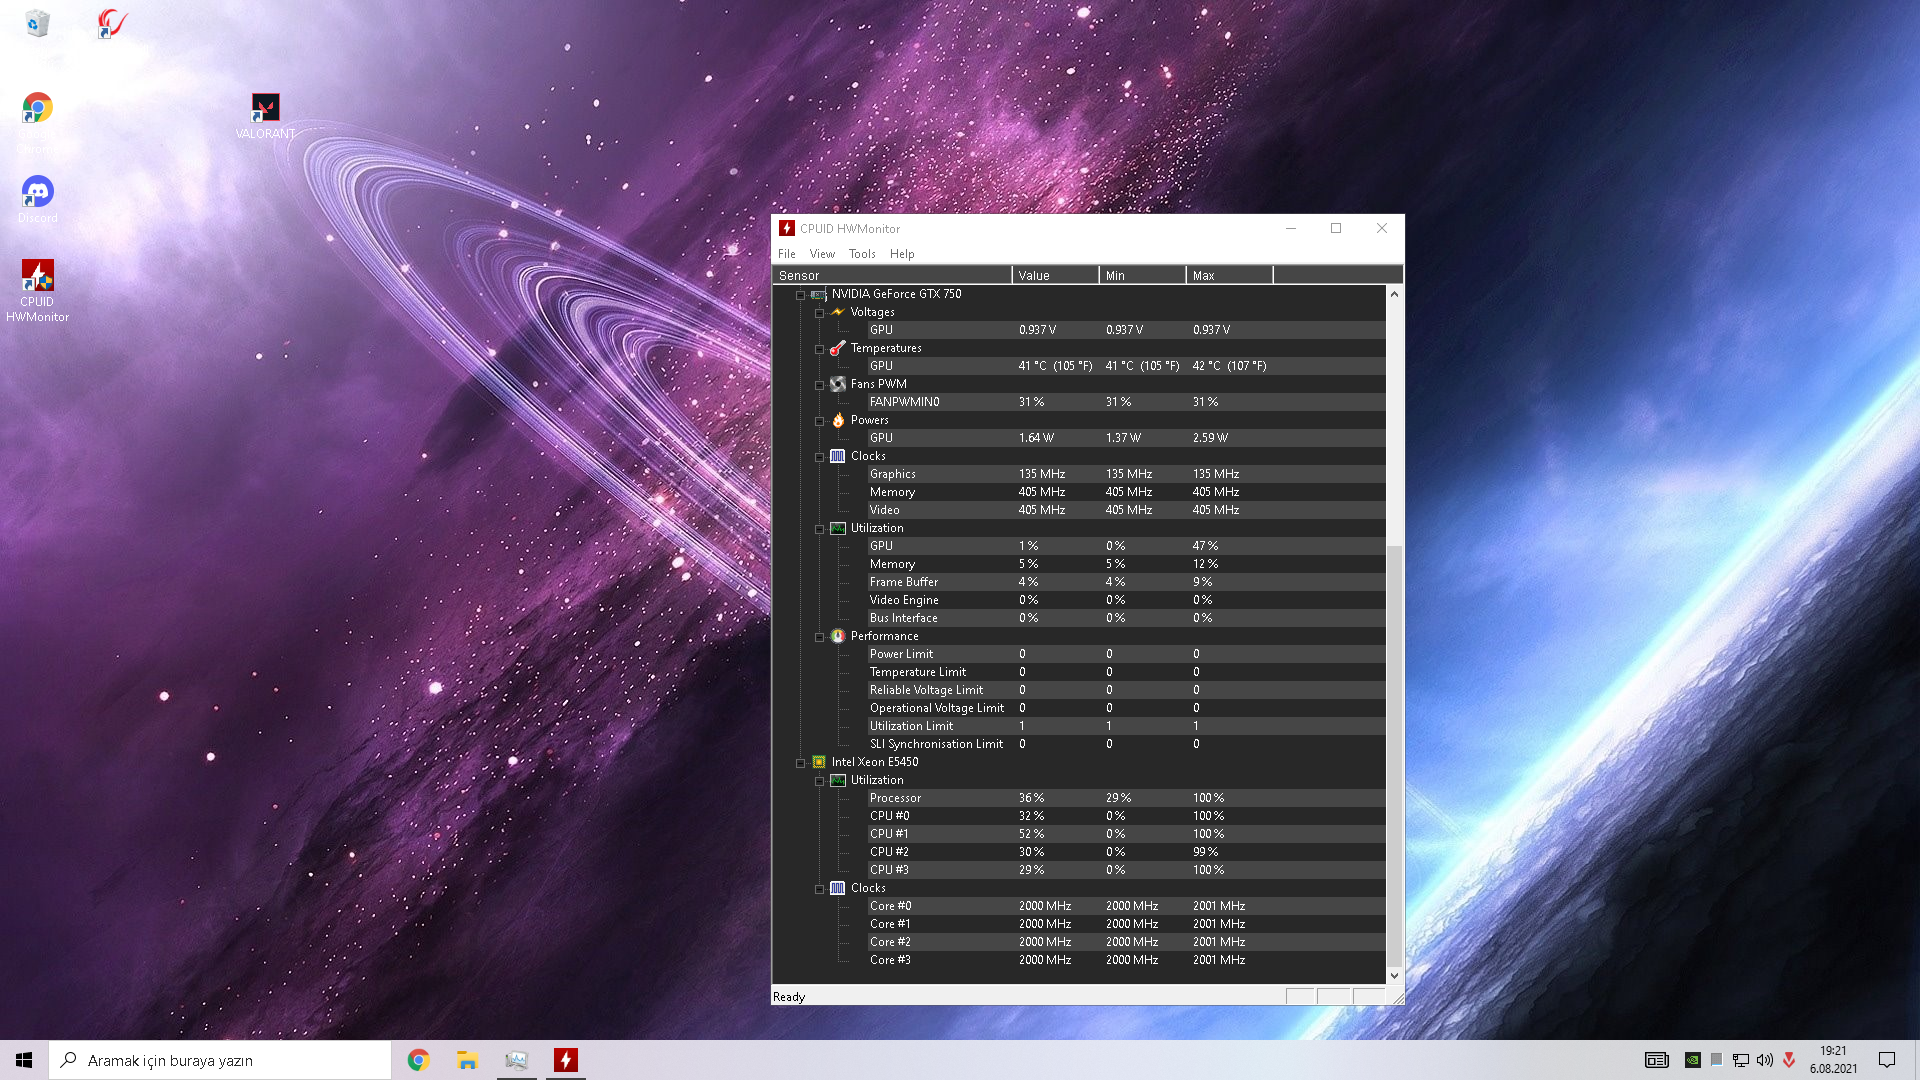1920x1080 pixels.
Task: Click the Performance gauge icon
Action: 838,636
